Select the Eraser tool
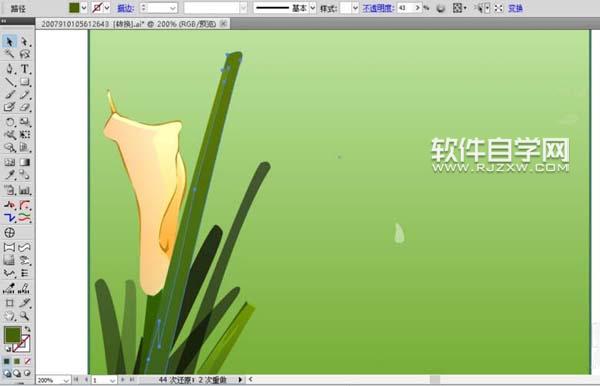This screenshot has height=386, width=600. pyautogui.click(x=25, y=107)
